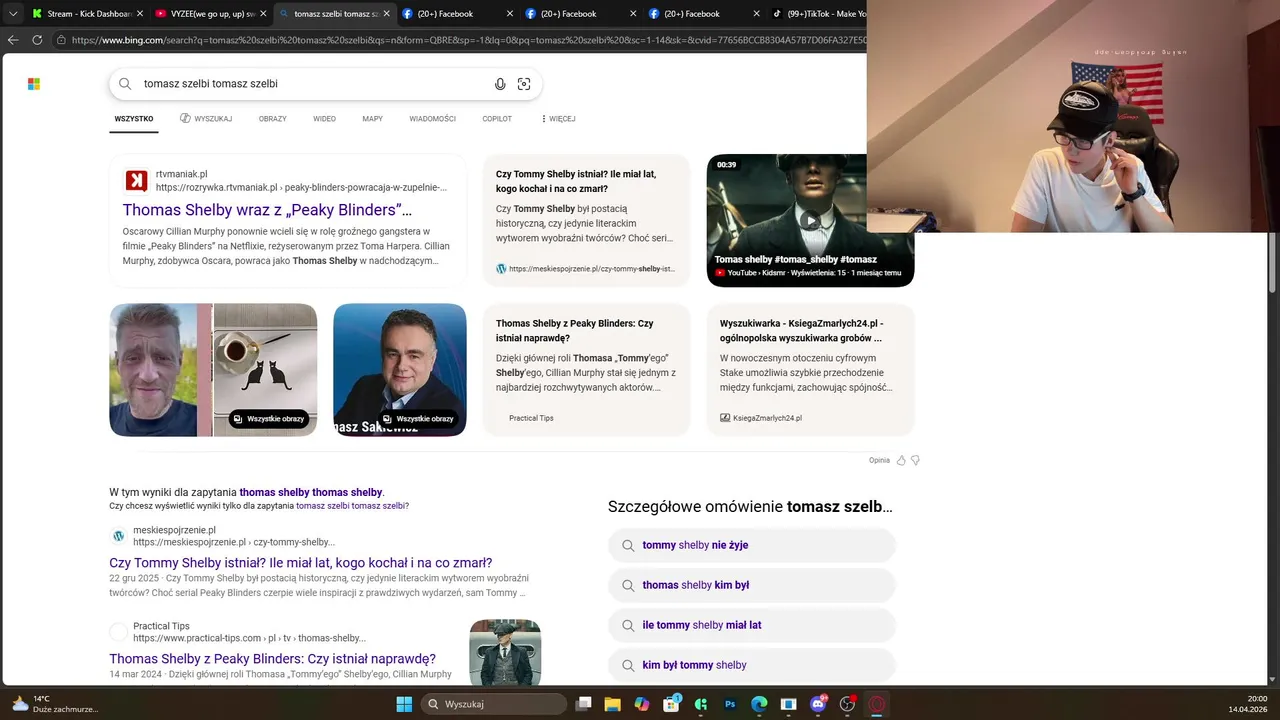Click the site info icon in address bar
Viewport: 1280px width, 720px height.
(x=61, y=40)
